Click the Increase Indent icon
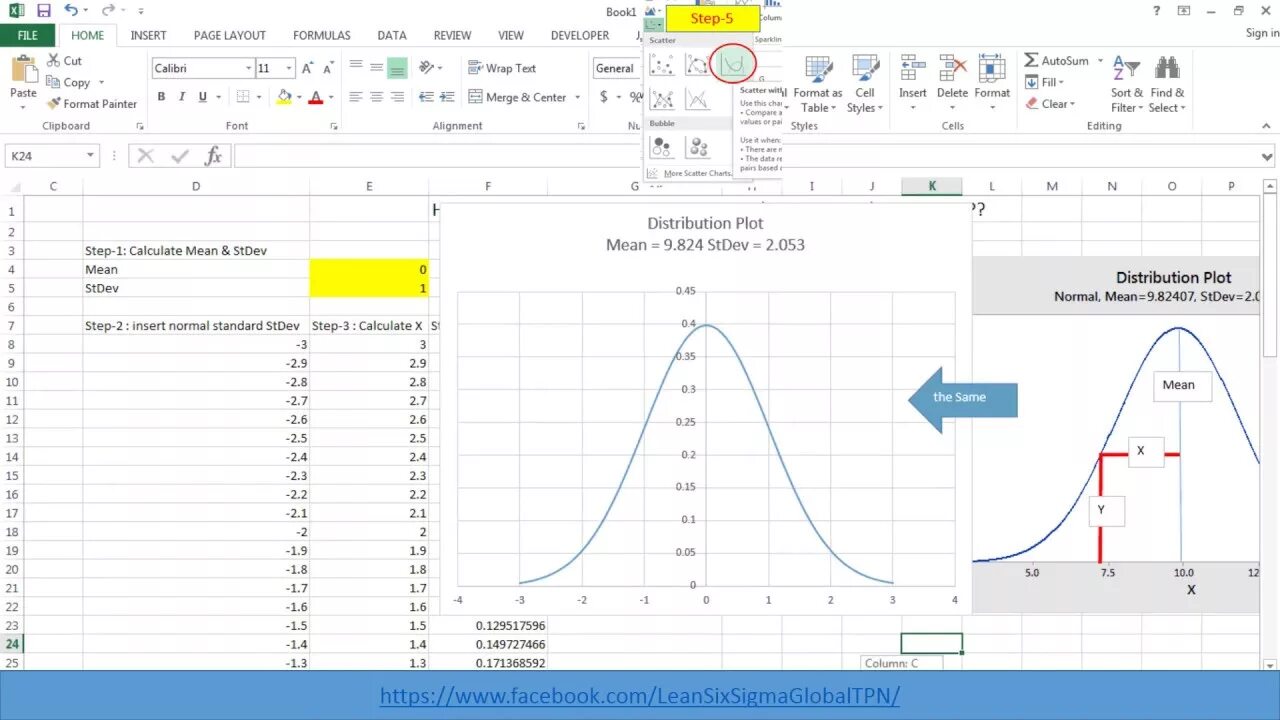Image resolution: width=1280 pixels, height=720 pixels. (447, 97)
